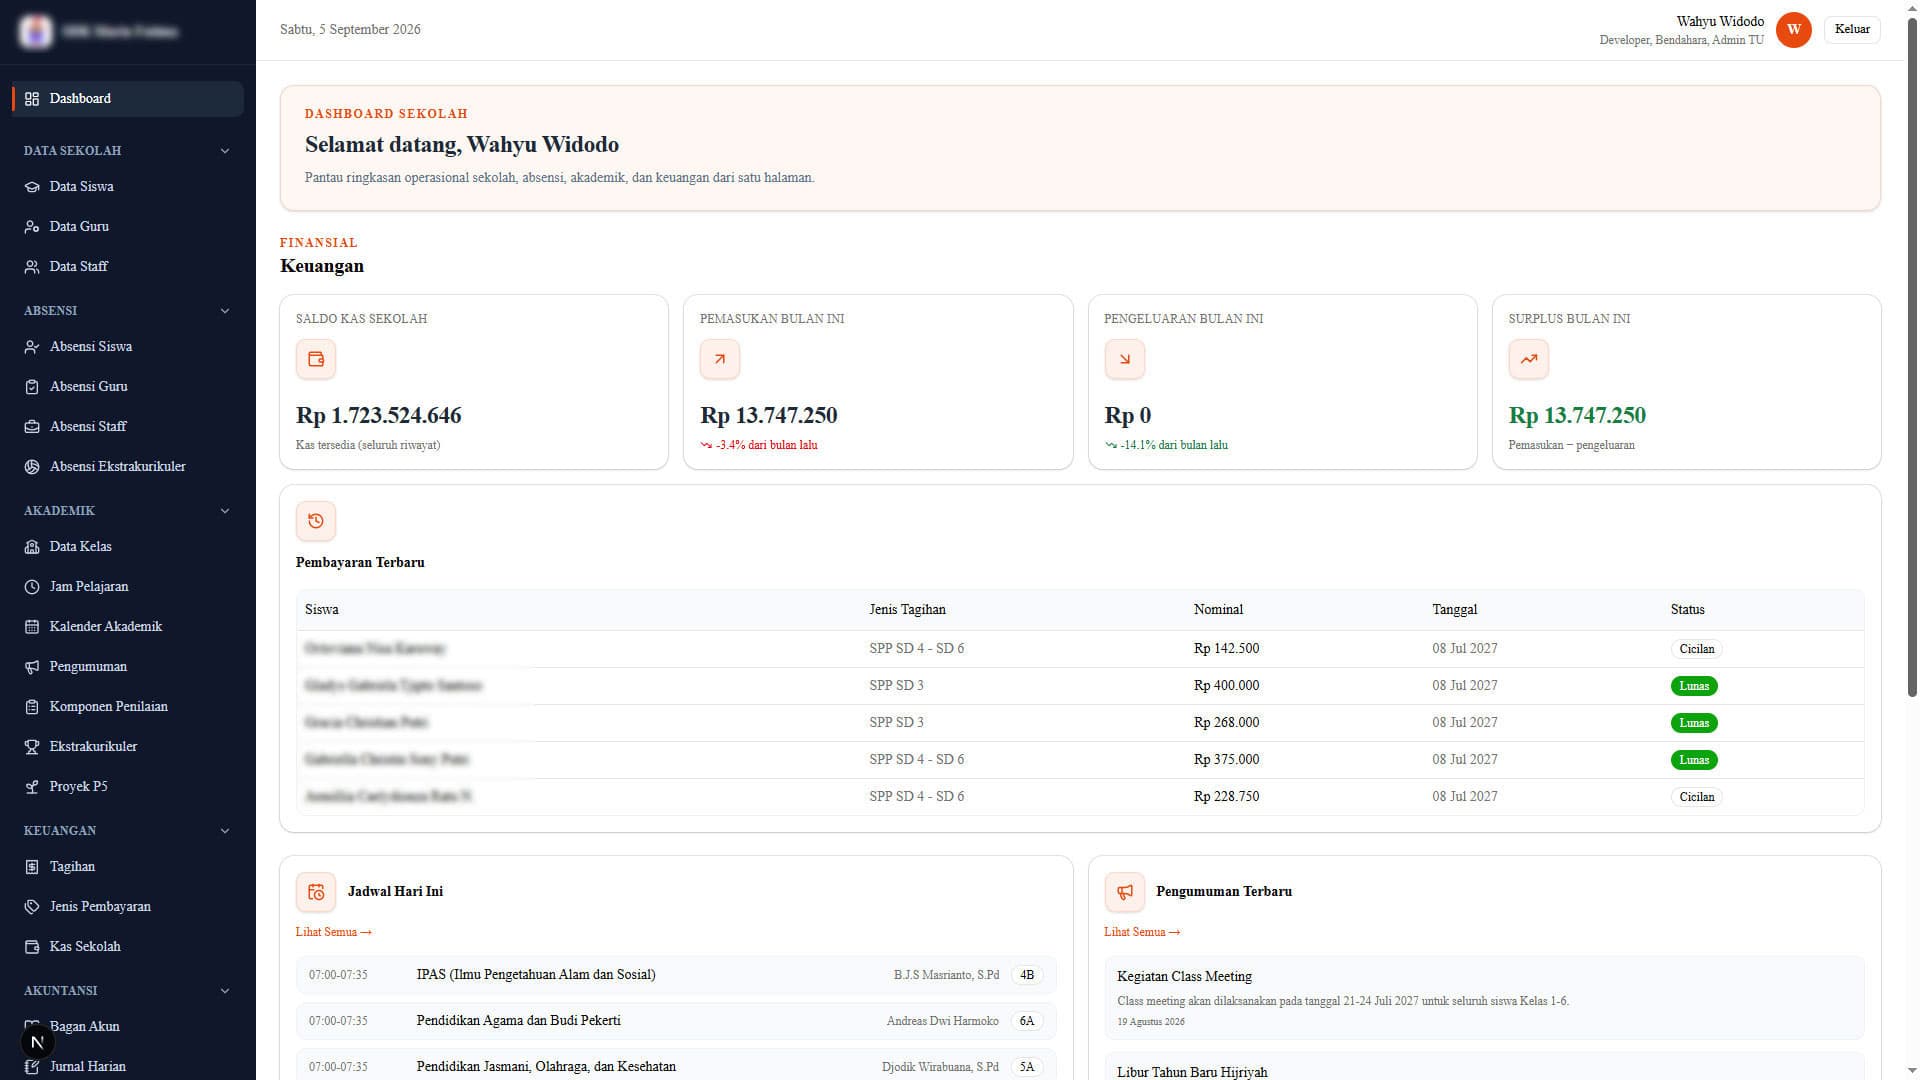Click the trend icon in Surplus Bulan Ini card
This screenshot has height=1080, width=1920.
click(x=1529, y=359)
